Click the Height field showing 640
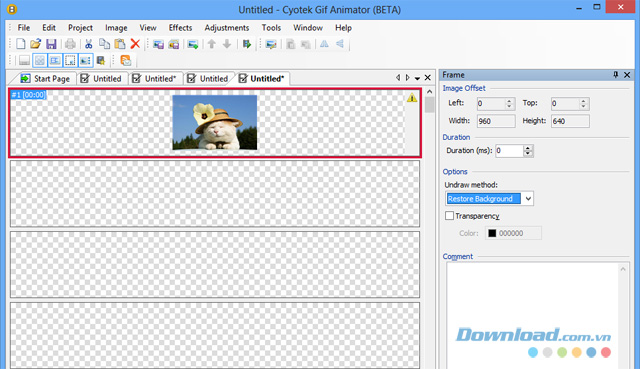The width and height of the screenshot is (640, 369). click(570, 121)
